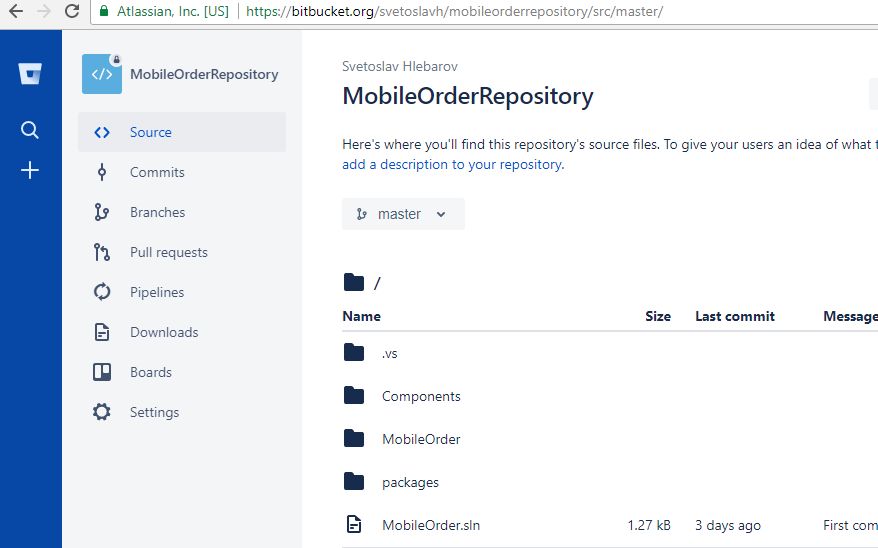878x548 pixels.
Task: Open the .vs folder link
Action: (x=390, y=353)
